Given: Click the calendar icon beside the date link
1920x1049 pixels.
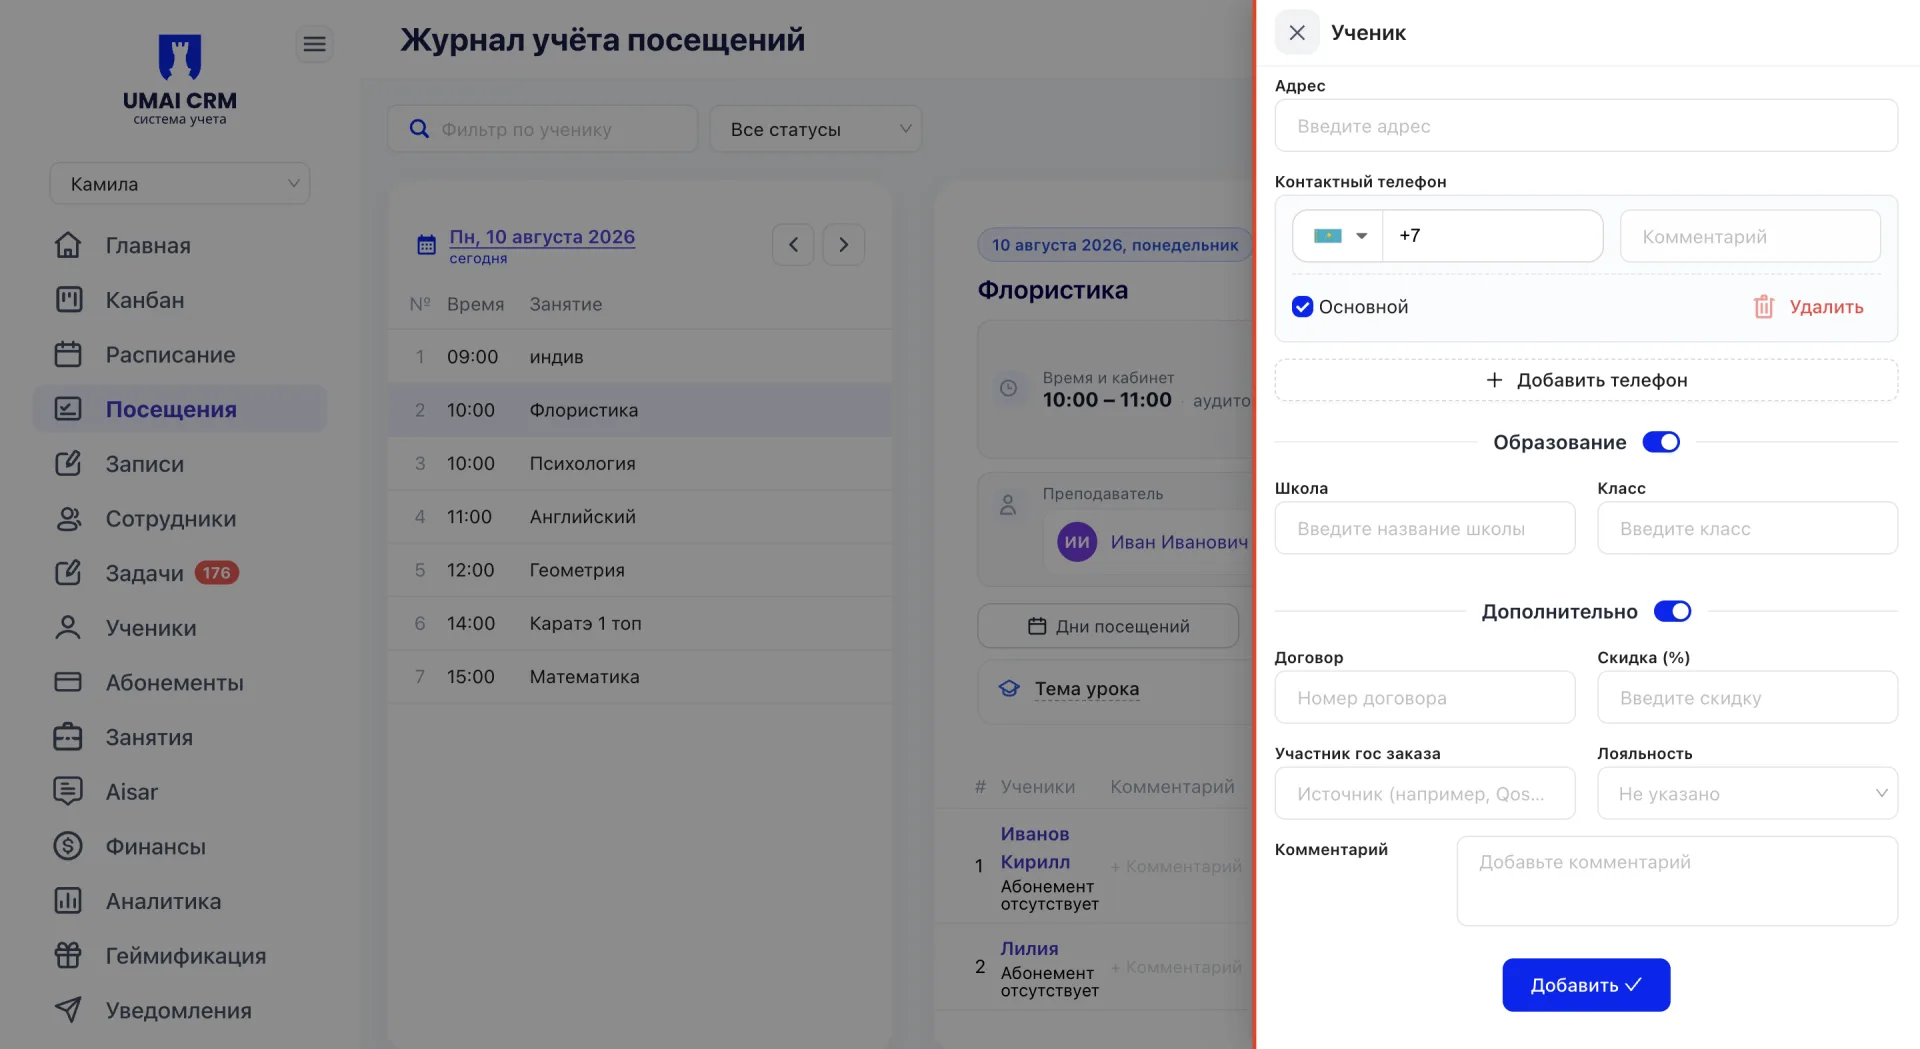Looking at the screenshot, I should [x=426, y=244].
